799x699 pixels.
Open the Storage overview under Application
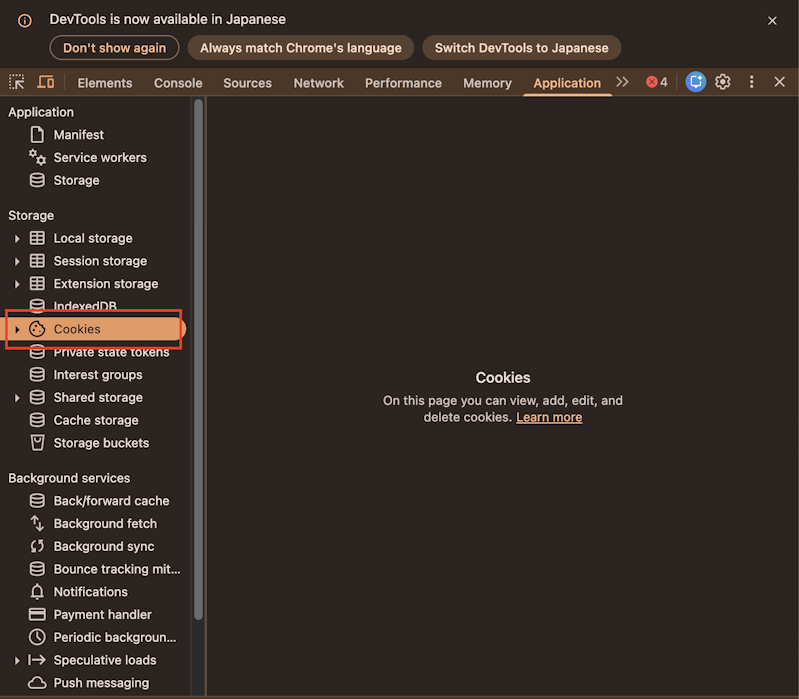tap(76, 180)
